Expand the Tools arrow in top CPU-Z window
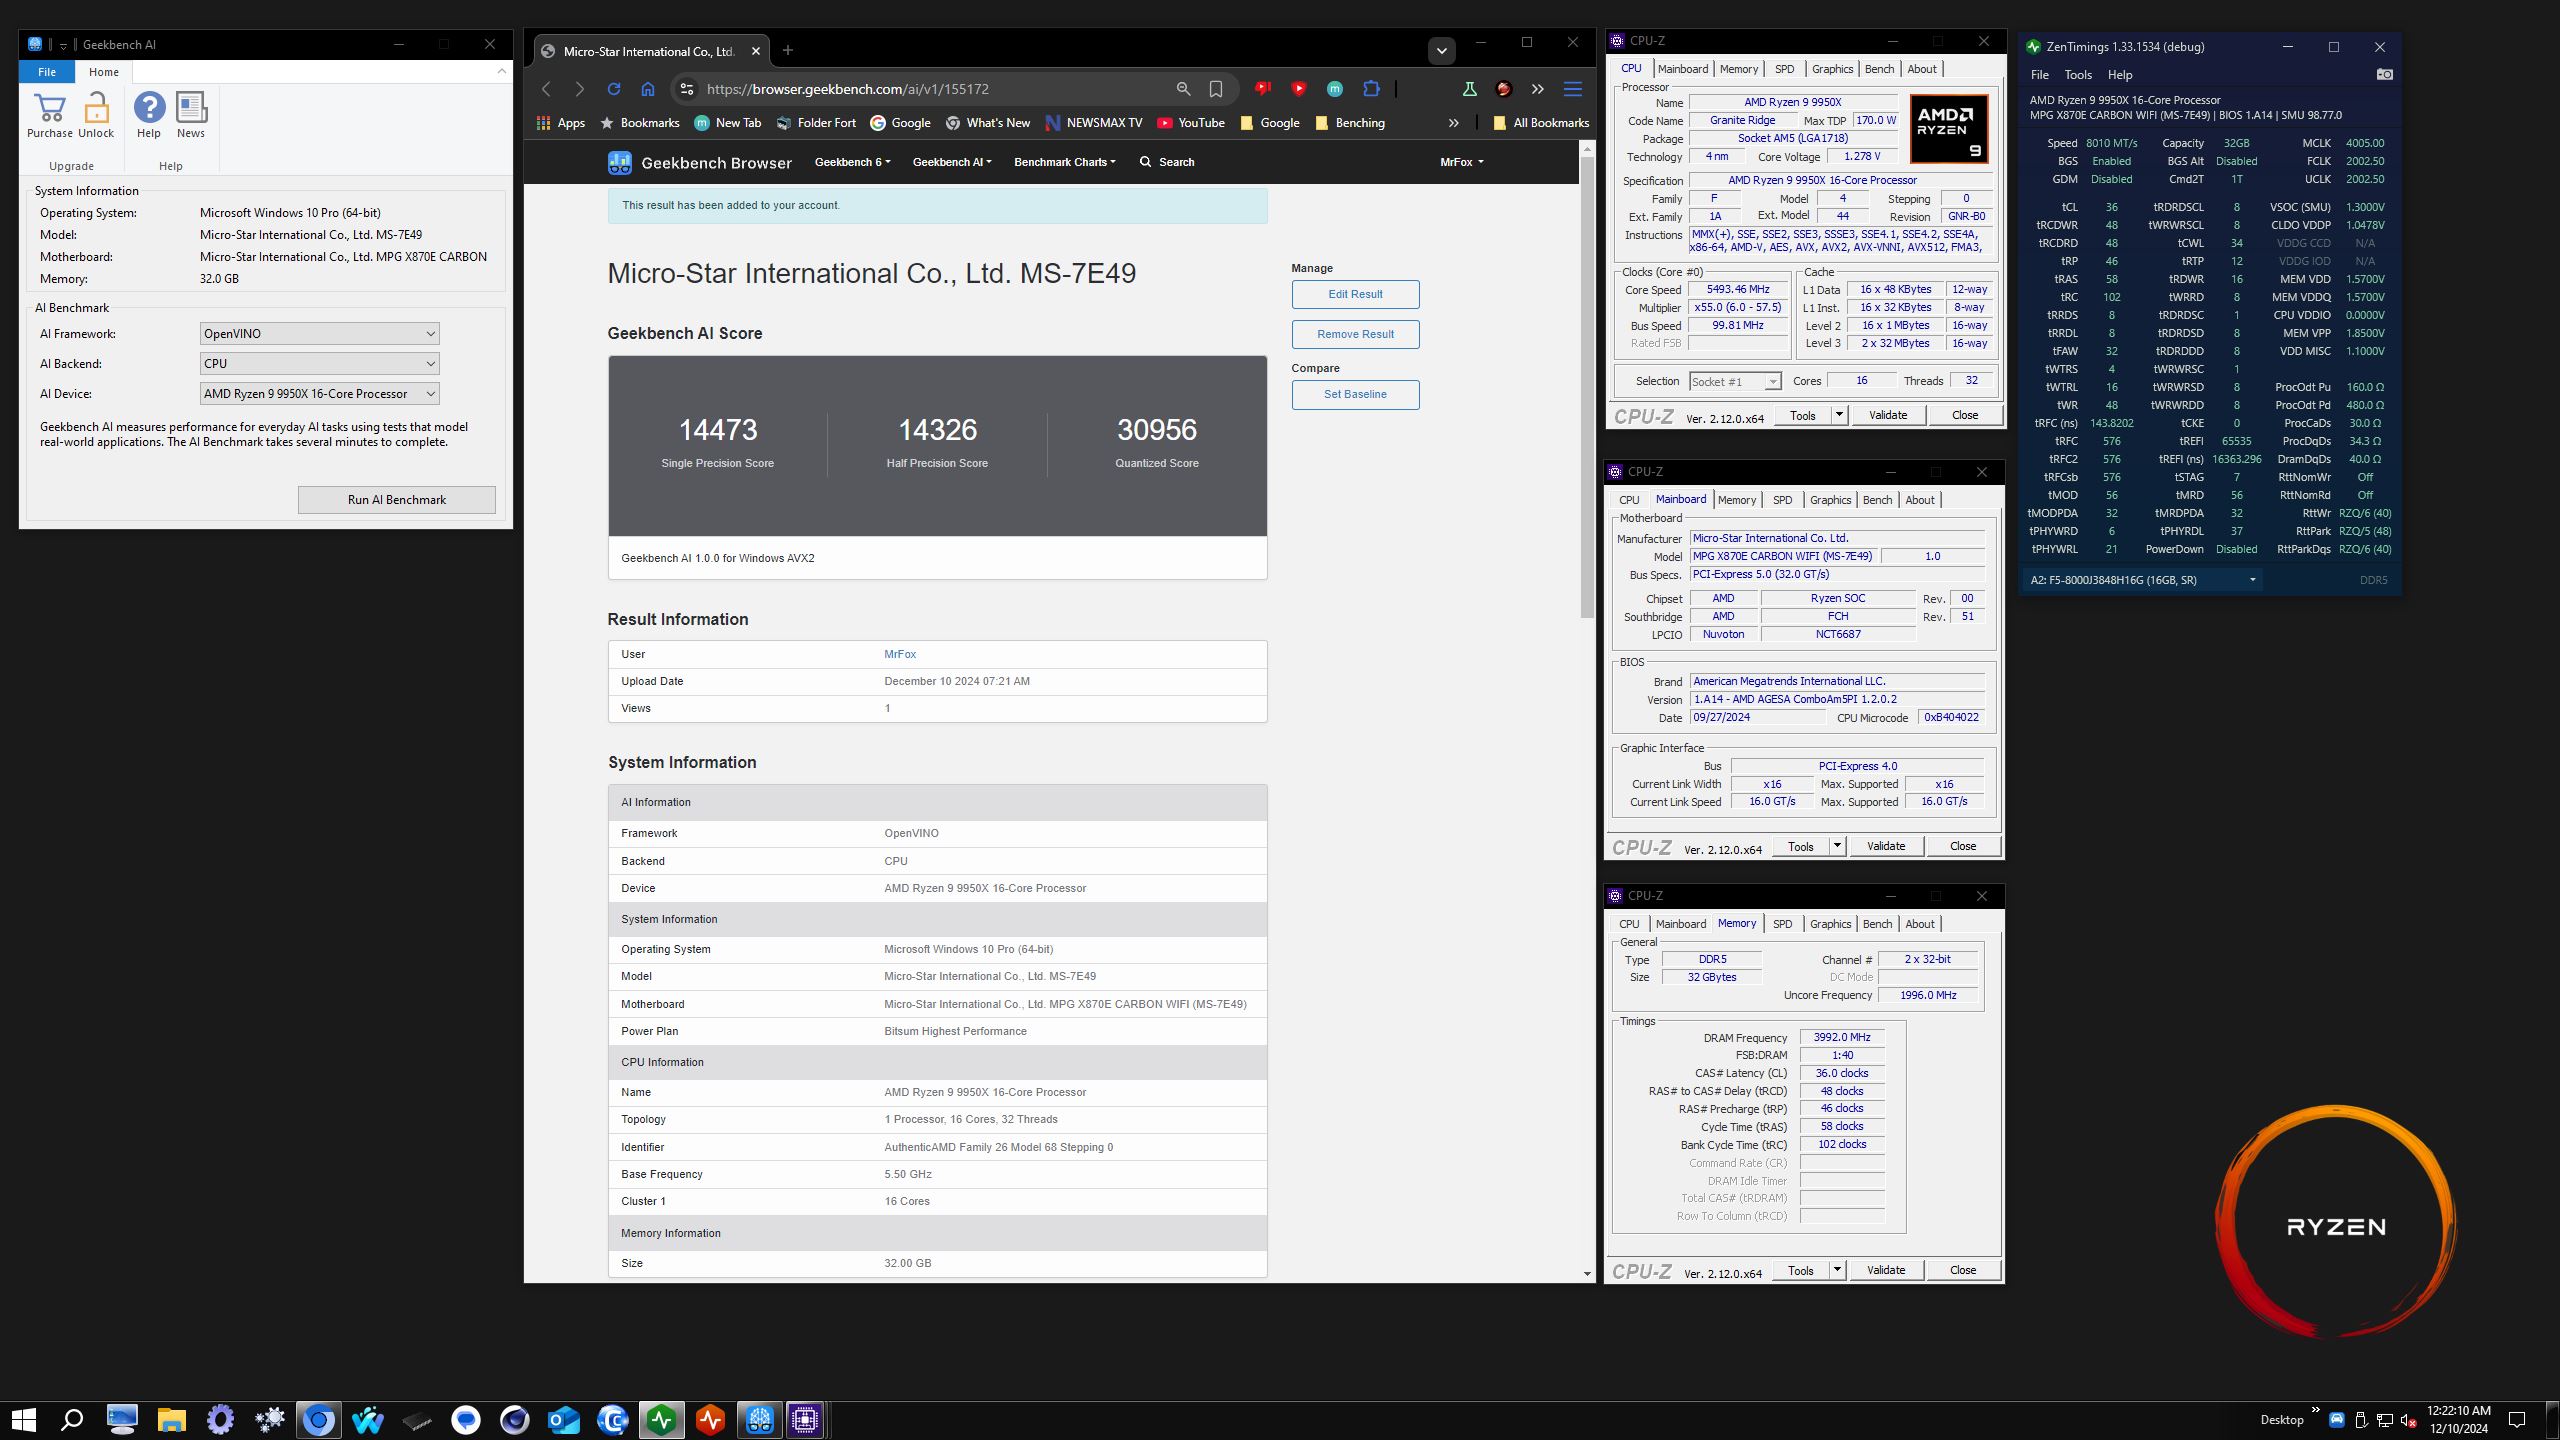2560x1440 pixels. click(x=1838, y=415)
